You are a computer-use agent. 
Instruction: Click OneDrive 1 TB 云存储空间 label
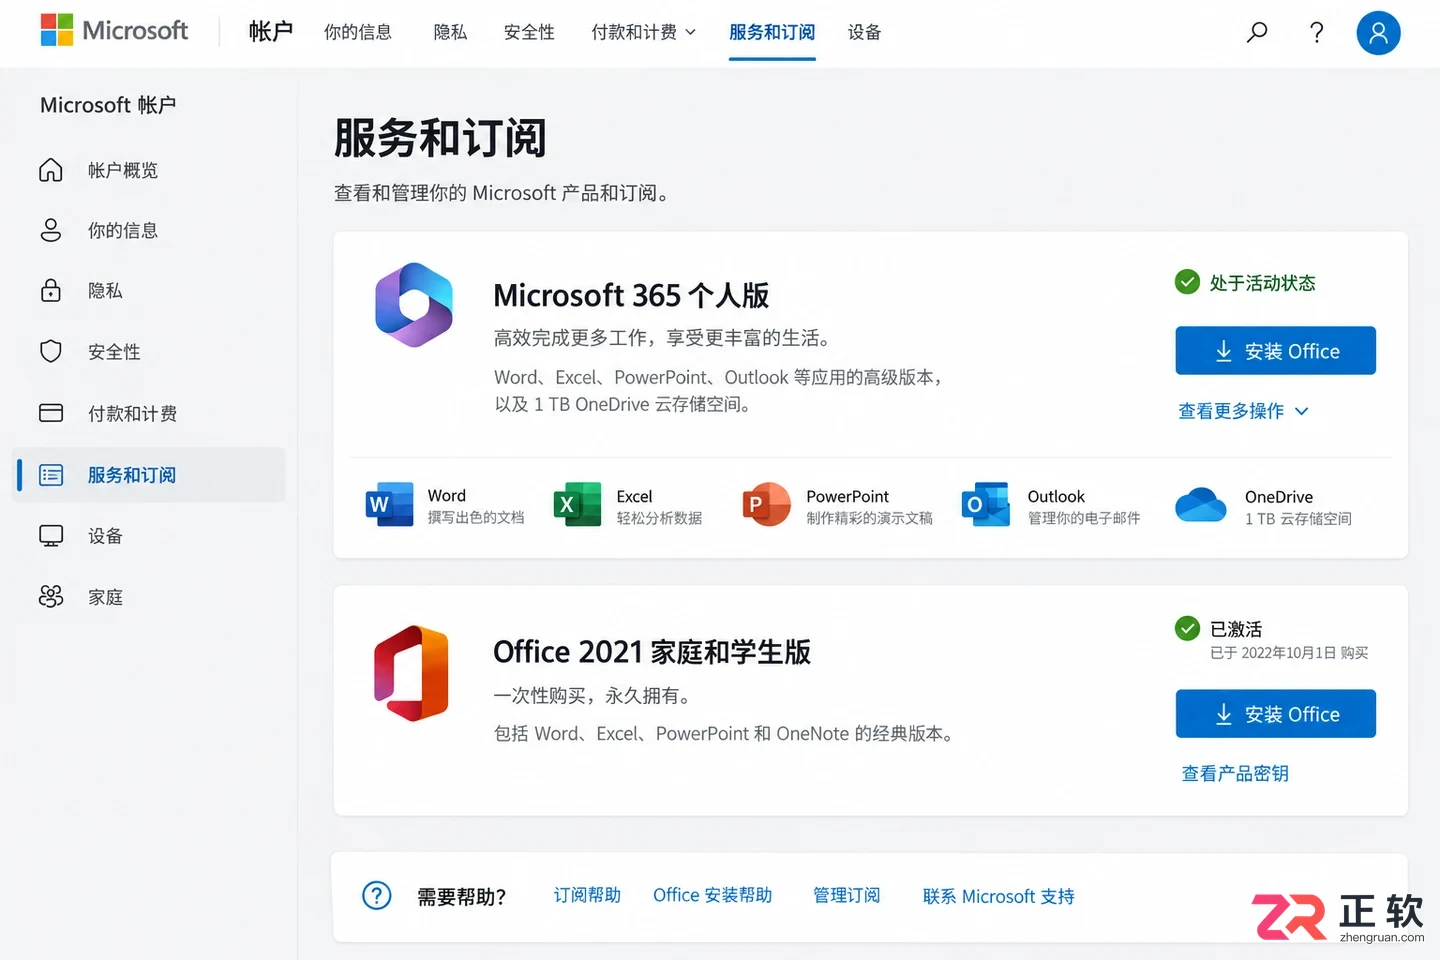point(1298,507)
